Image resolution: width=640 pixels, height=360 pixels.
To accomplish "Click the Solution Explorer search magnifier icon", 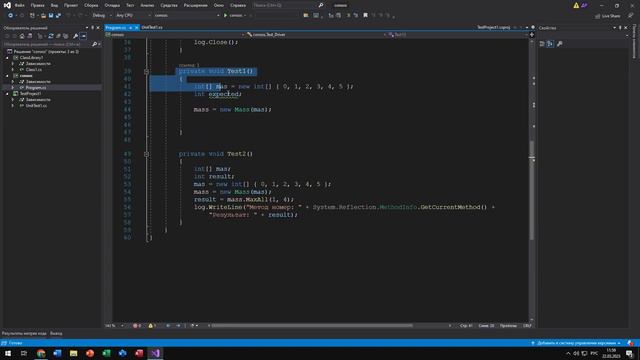I will pos(95,44).
